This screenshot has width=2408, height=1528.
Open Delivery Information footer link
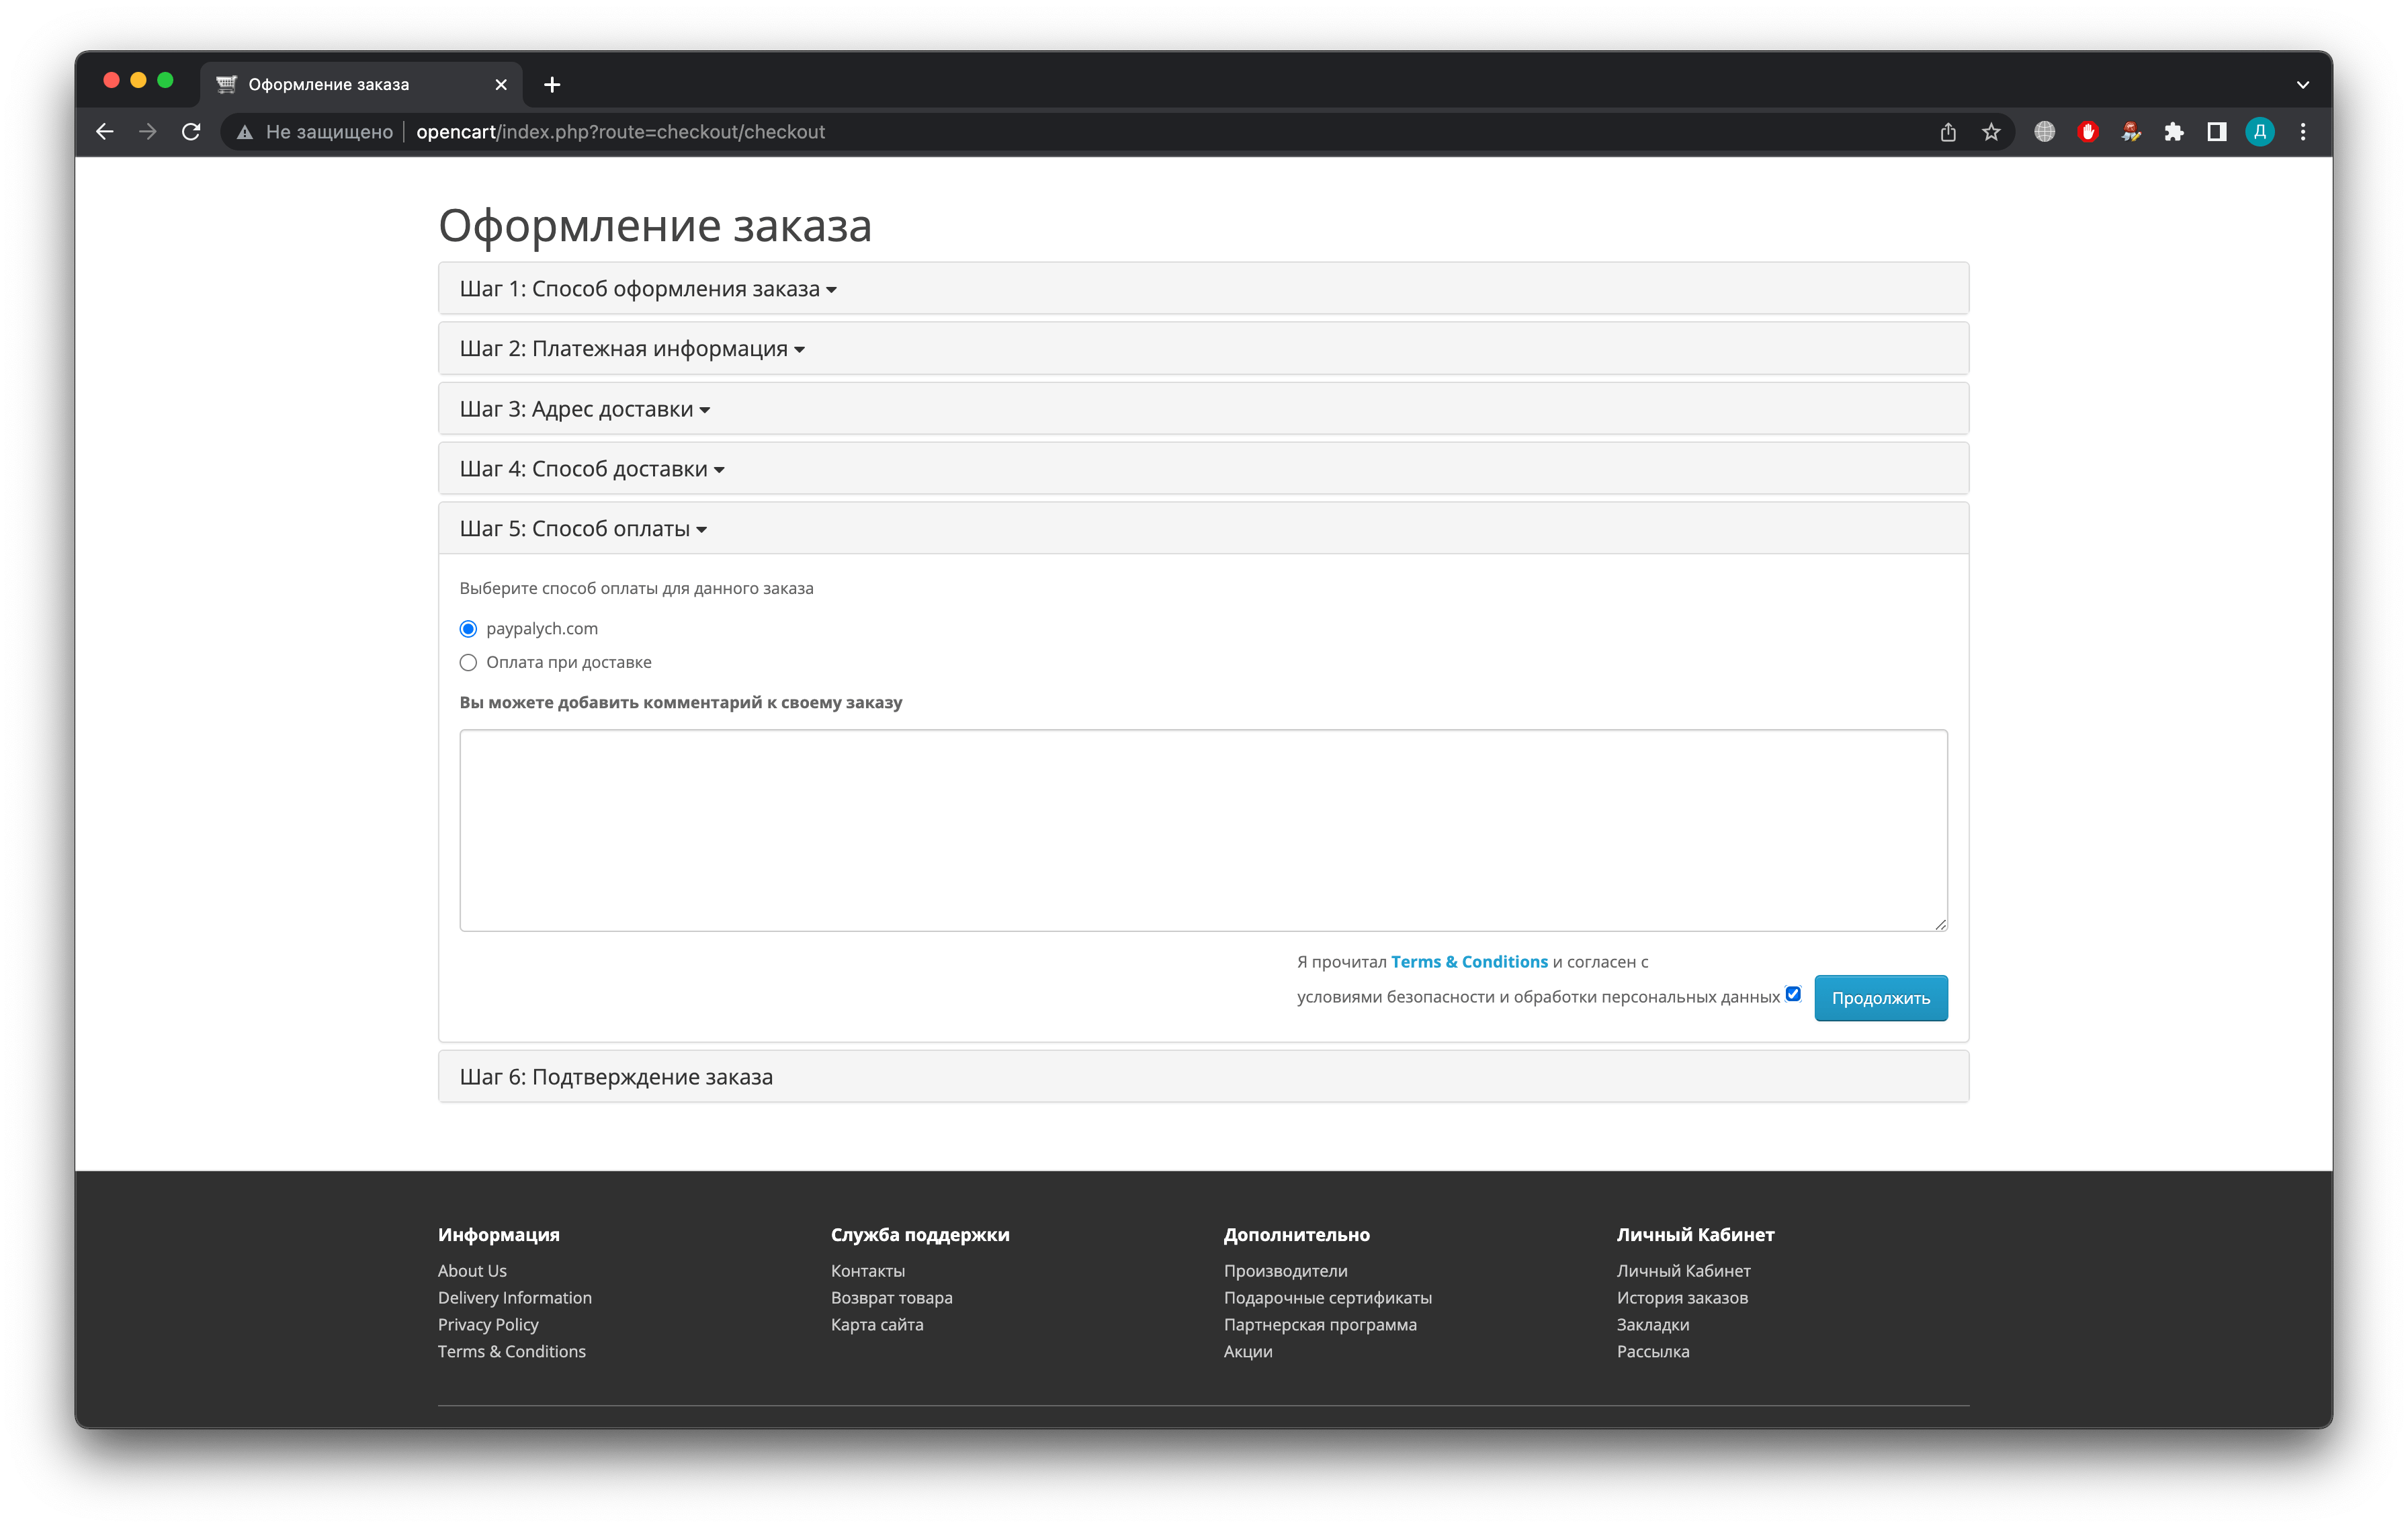click(514, 1298)
